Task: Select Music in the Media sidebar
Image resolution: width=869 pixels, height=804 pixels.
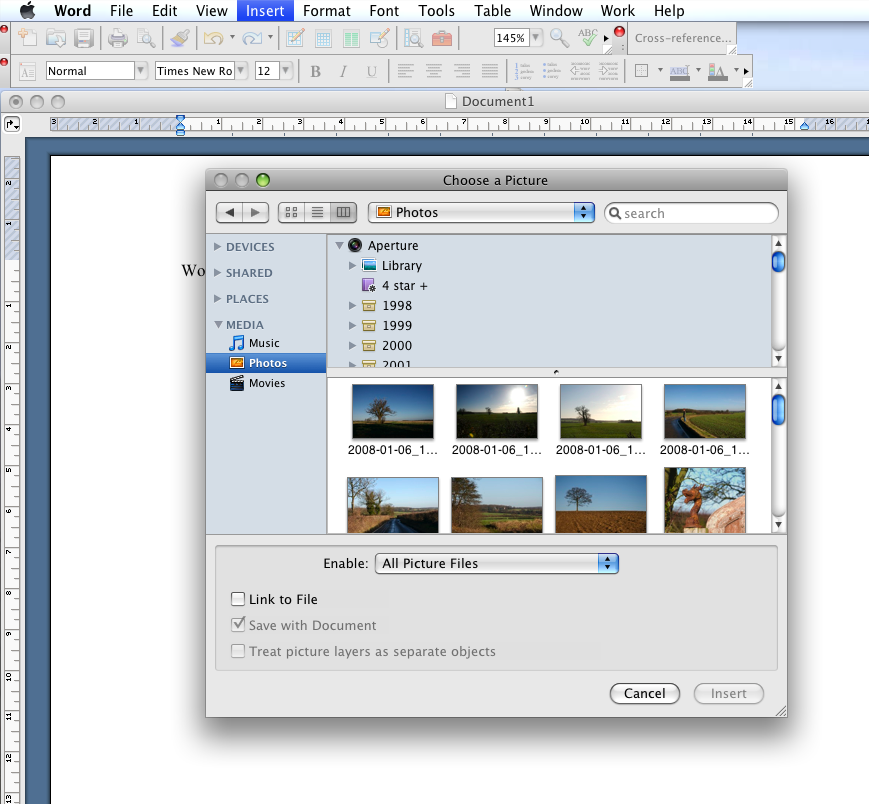Action: (x=264, y=343)
